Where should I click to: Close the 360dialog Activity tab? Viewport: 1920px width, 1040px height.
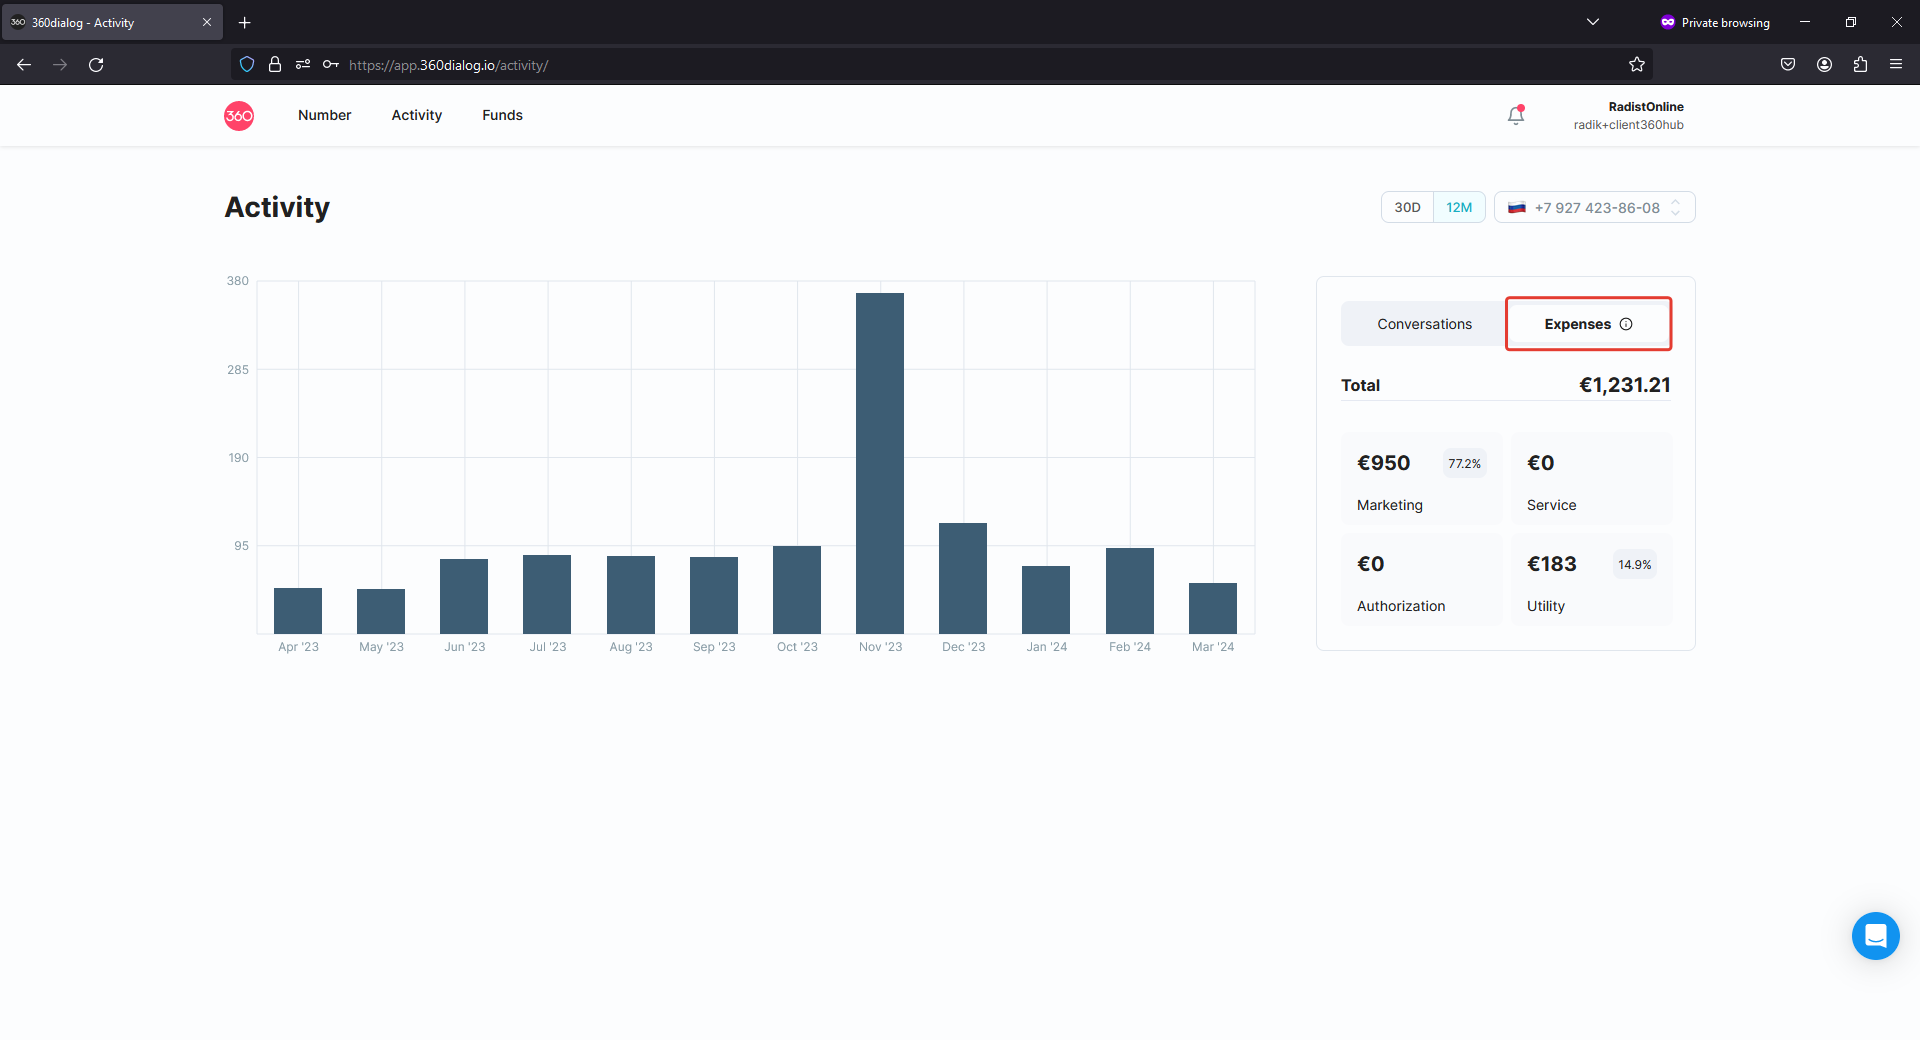point(207,22)
